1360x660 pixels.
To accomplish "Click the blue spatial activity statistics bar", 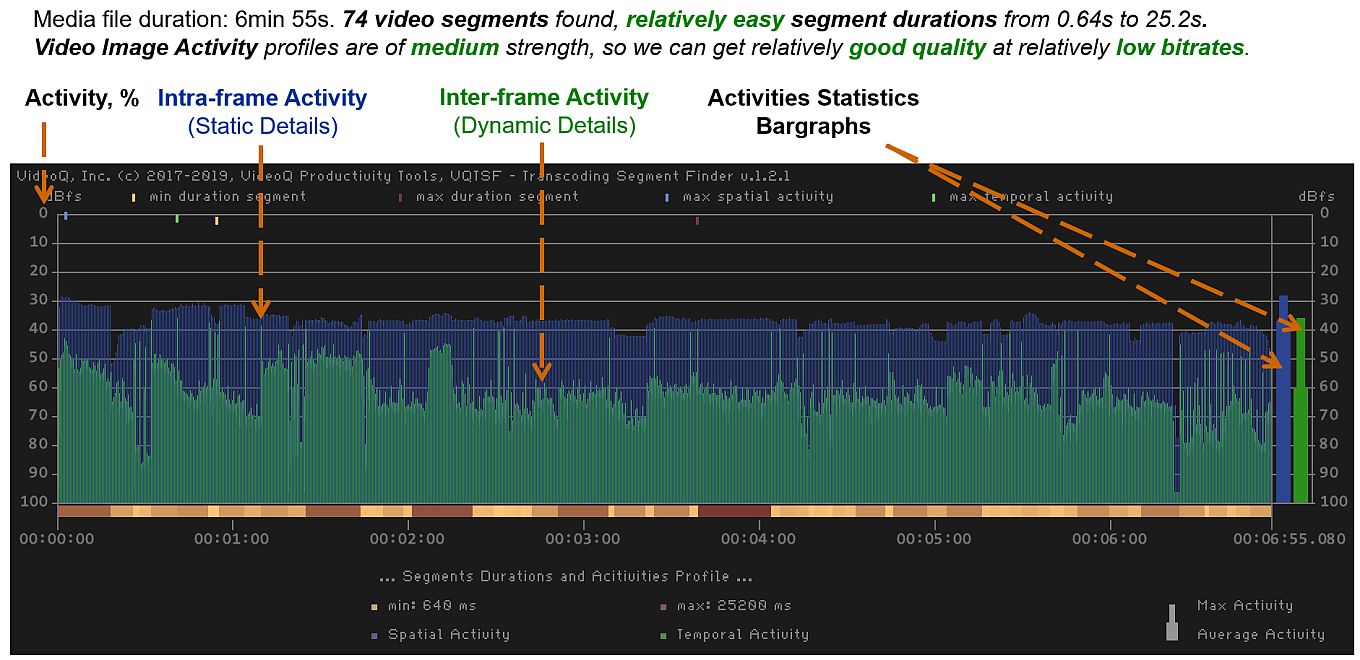I will pyautogui.click(x=1283, y=400).
